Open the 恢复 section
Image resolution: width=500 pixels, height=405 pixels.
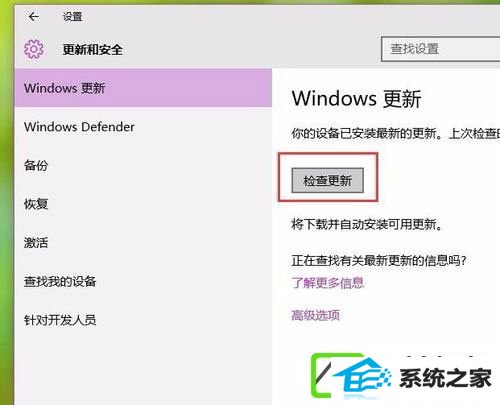pos(143,204)
